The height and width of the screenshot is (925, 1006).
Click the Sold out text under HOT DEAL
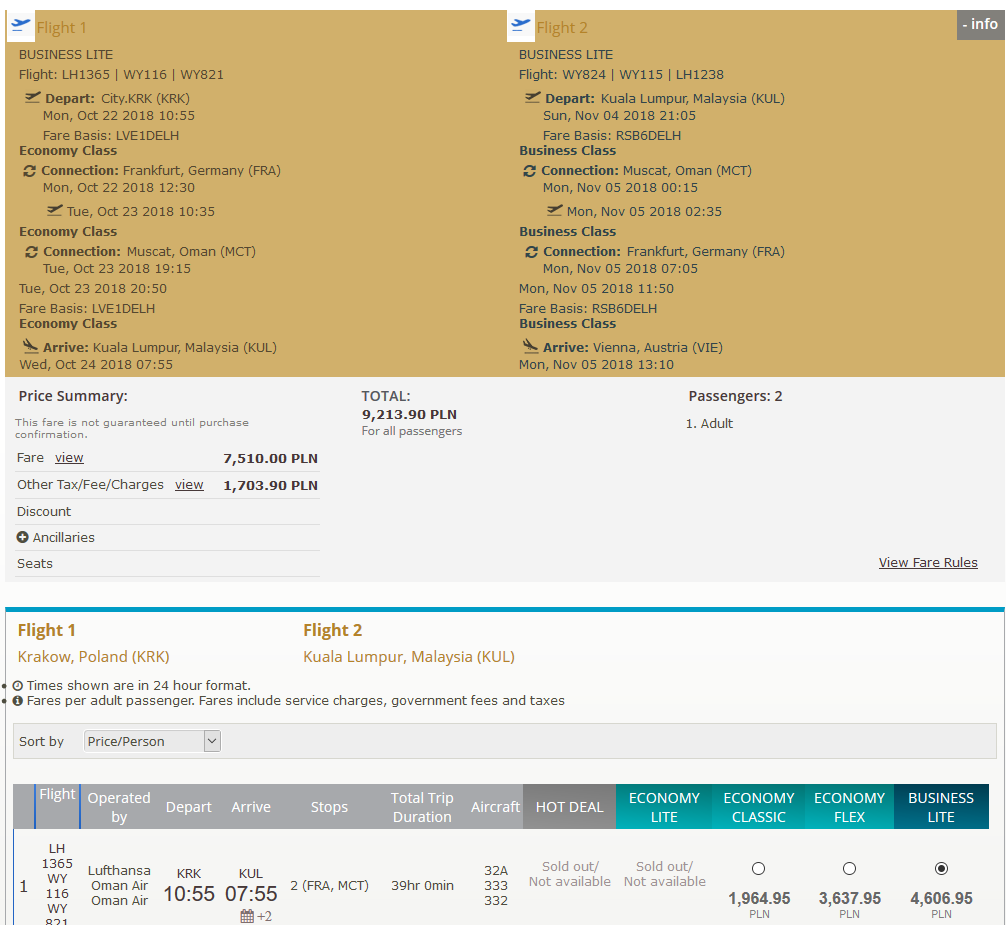[570, 874]
